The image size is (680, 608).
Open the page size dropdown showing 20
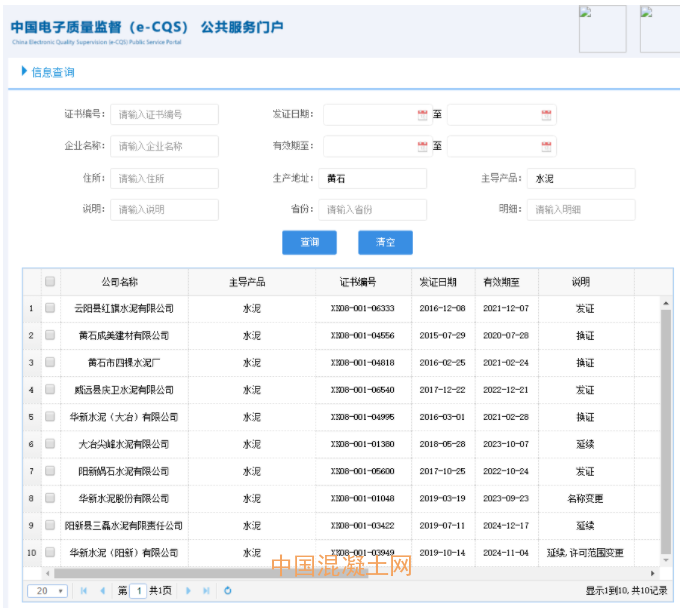[47, 591]
